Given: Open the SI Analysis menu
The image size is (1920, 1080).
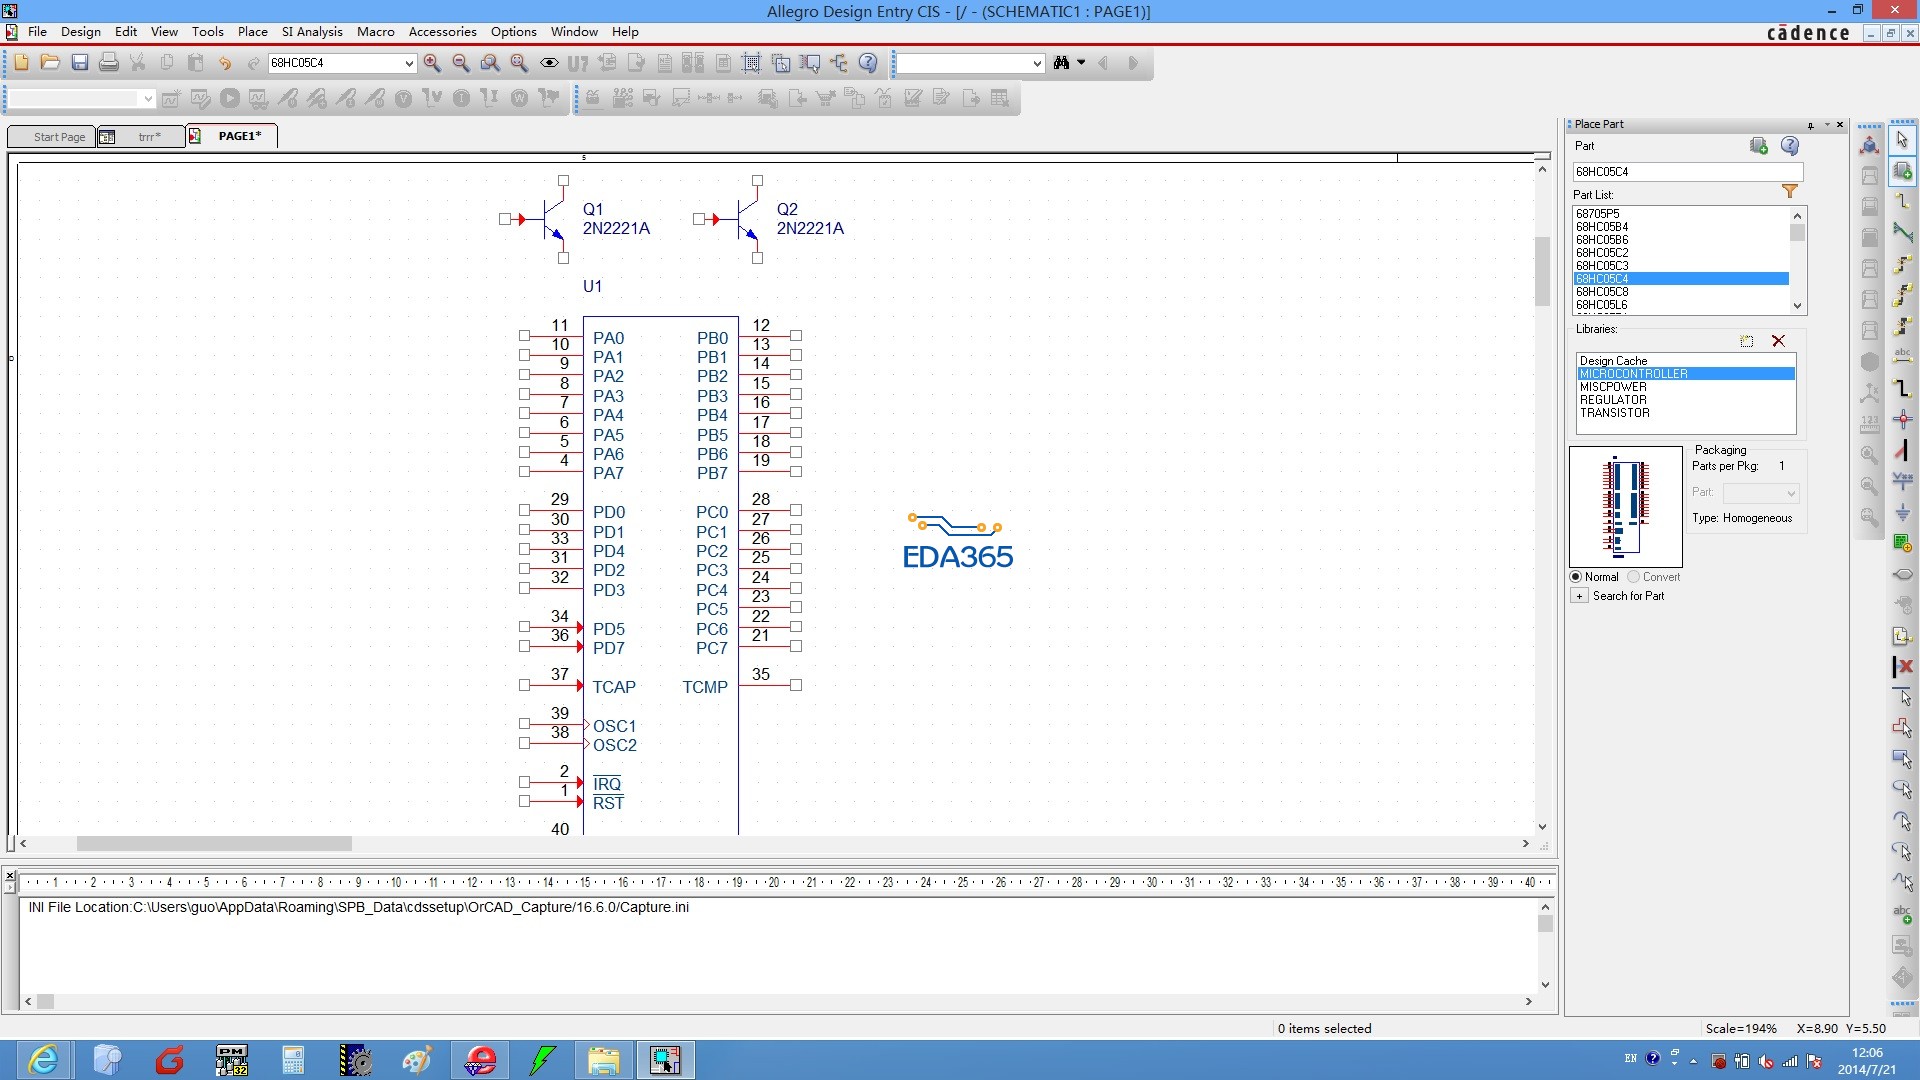Looking at the screenshot, I should click(x=311, y=32).
